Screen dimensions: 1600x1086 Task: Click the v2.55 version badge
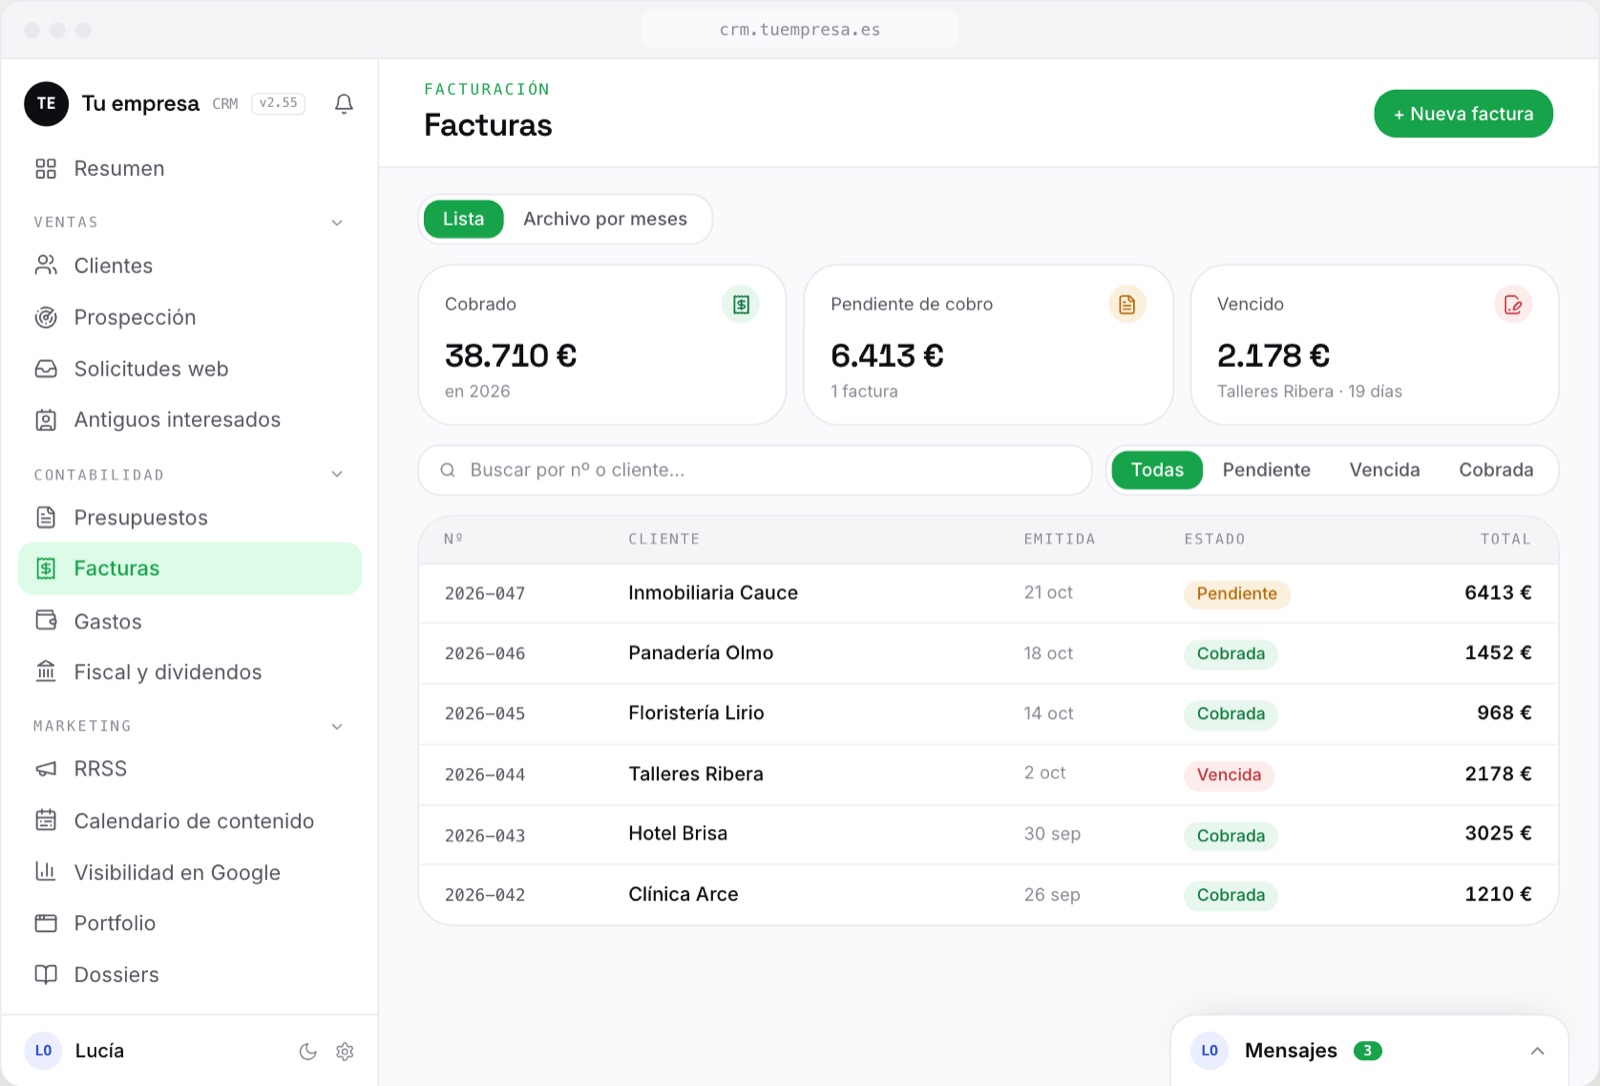pos(278,103)
